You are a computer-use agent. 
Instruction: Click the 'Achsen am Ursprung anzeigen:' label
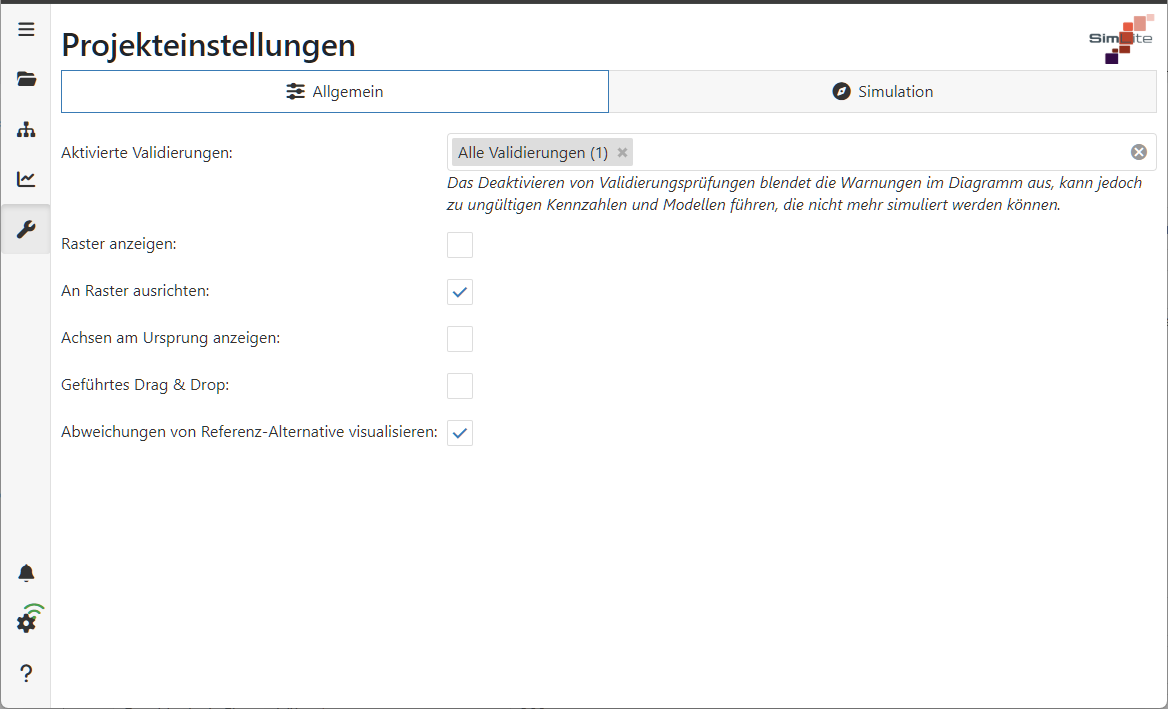point(171,338)
